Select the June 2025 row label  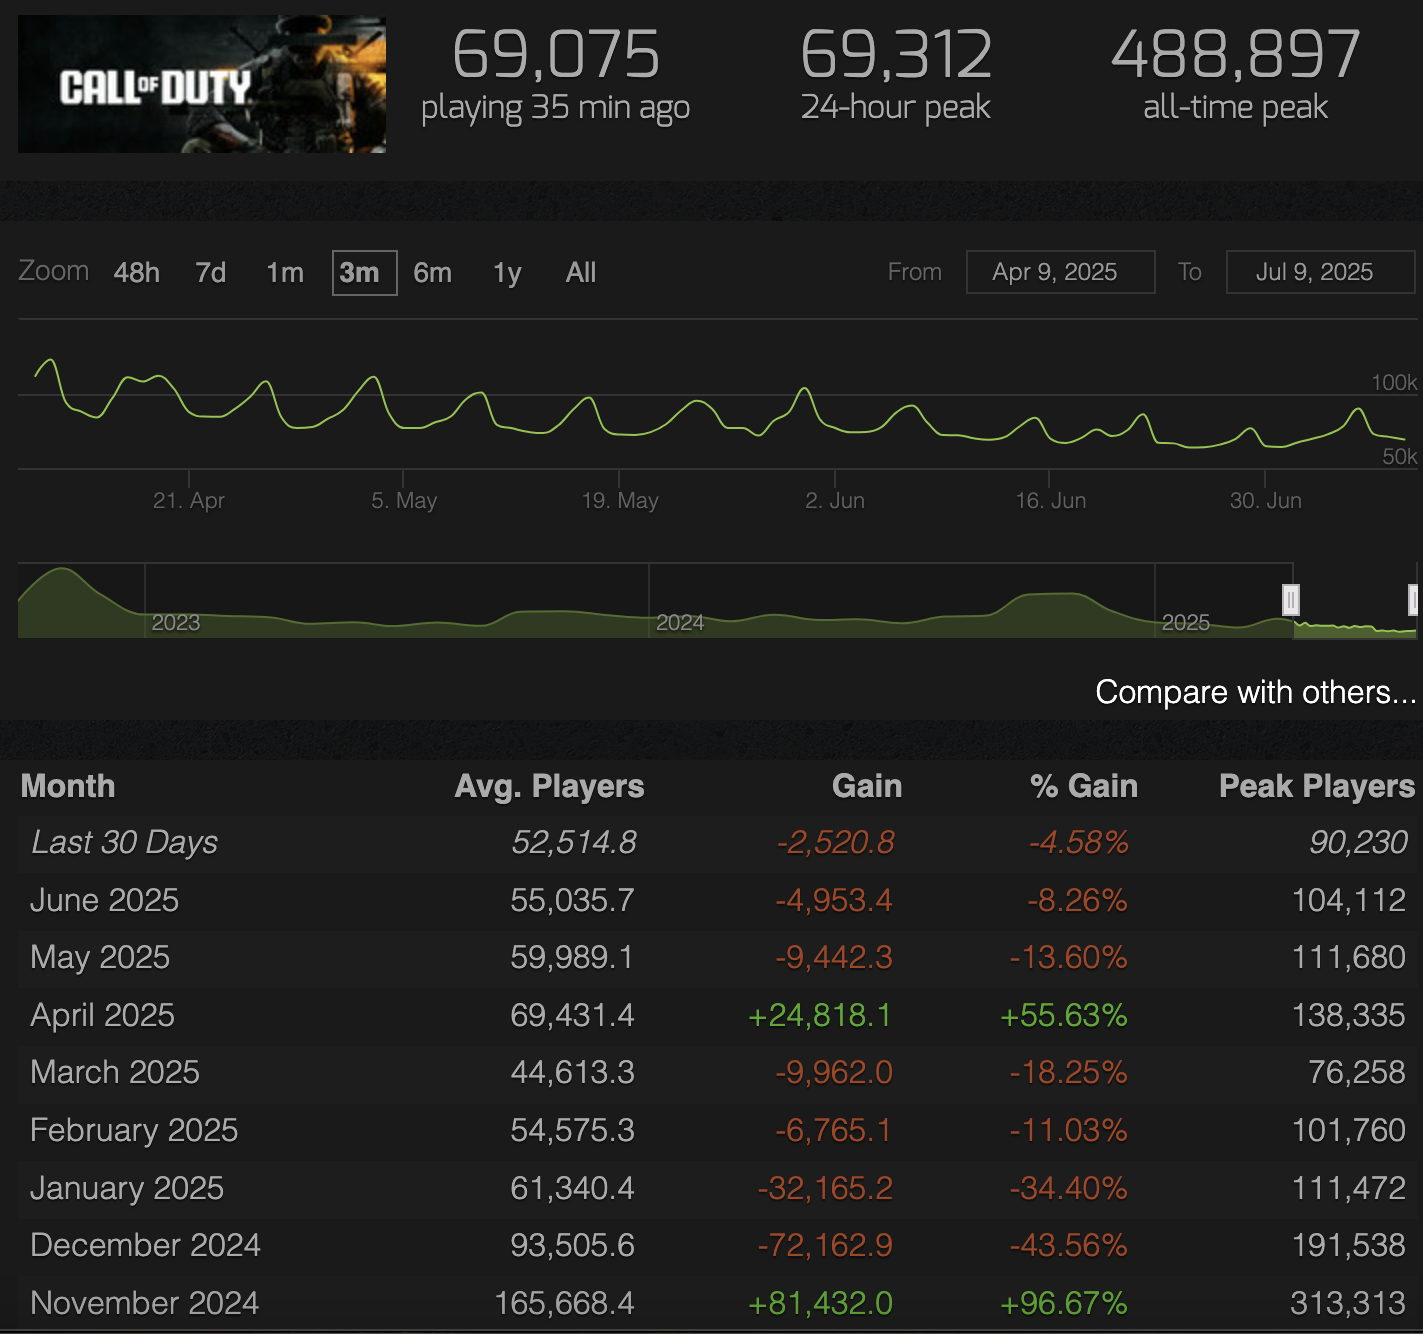[105, 900]
